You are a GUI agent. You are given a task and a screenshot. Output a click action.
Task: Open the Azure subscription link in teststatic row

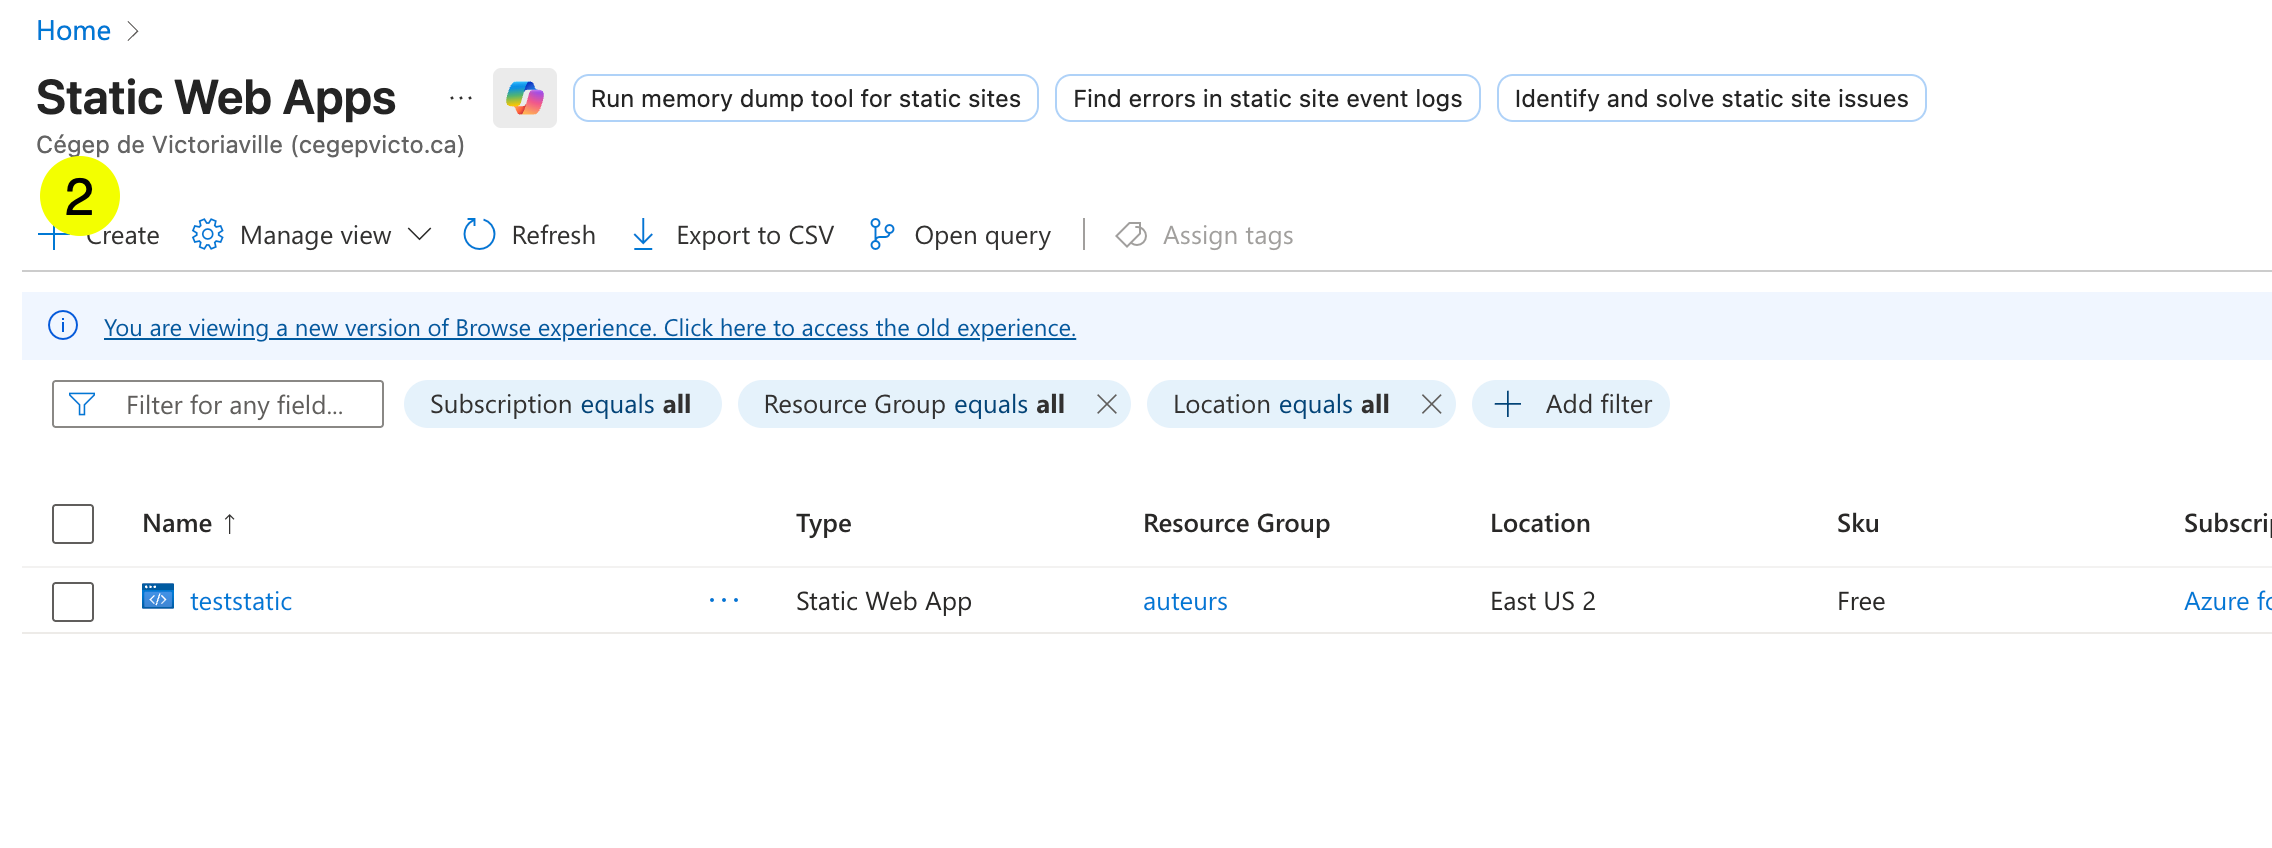pos(2227,601)
